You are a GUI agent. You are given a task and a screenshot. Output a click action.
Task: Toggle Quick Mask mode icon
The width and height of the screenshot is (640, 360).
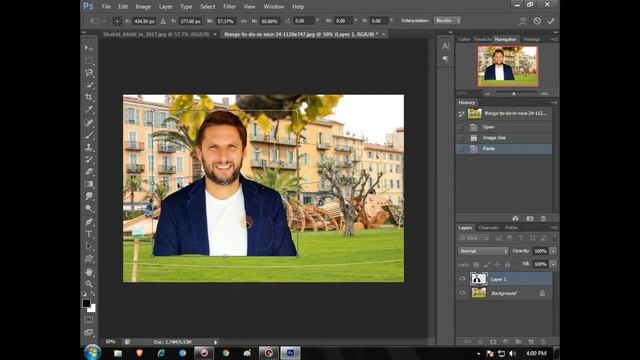tap(89, 320)
